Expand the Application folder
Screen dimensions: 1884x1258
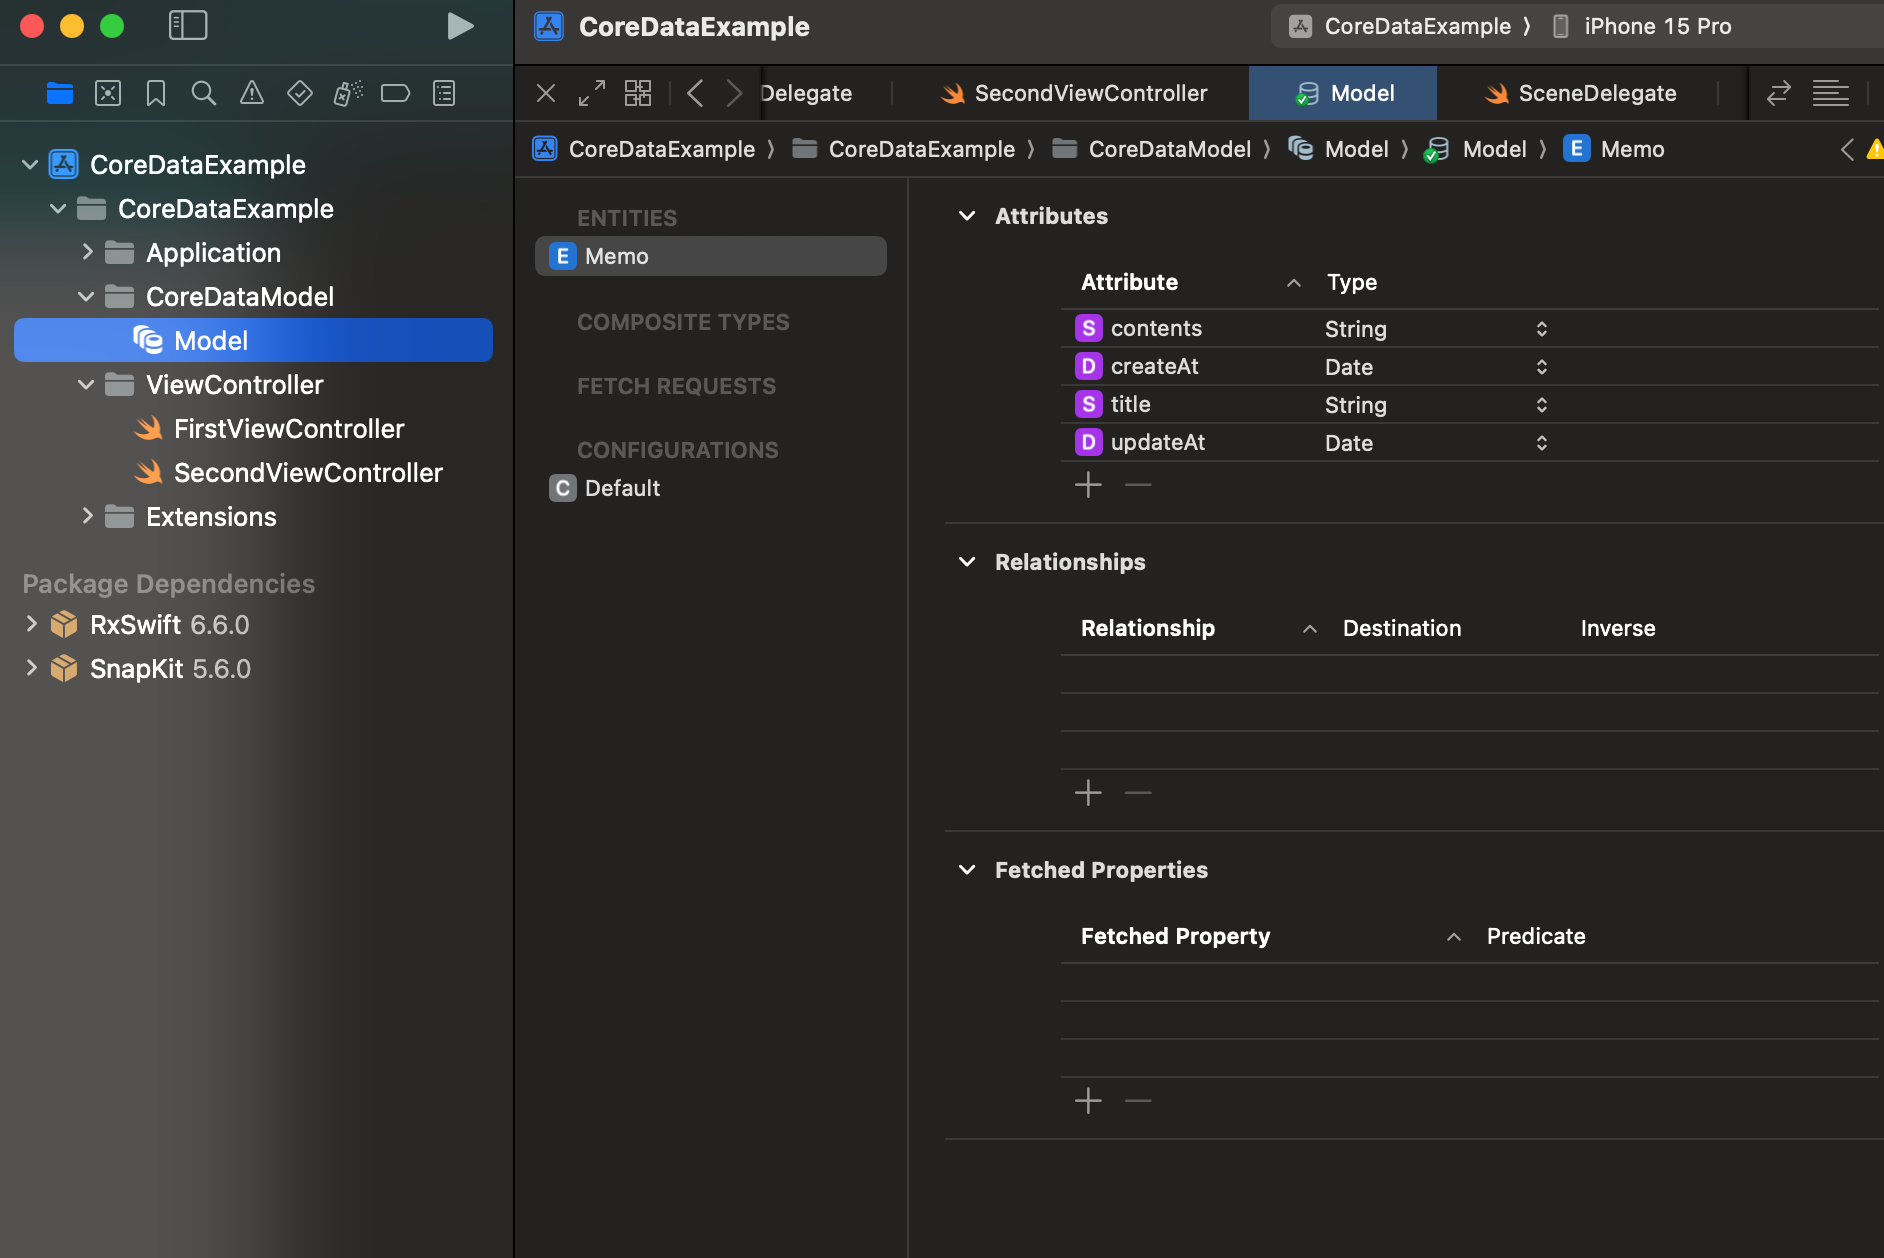(x=87, y=252)
